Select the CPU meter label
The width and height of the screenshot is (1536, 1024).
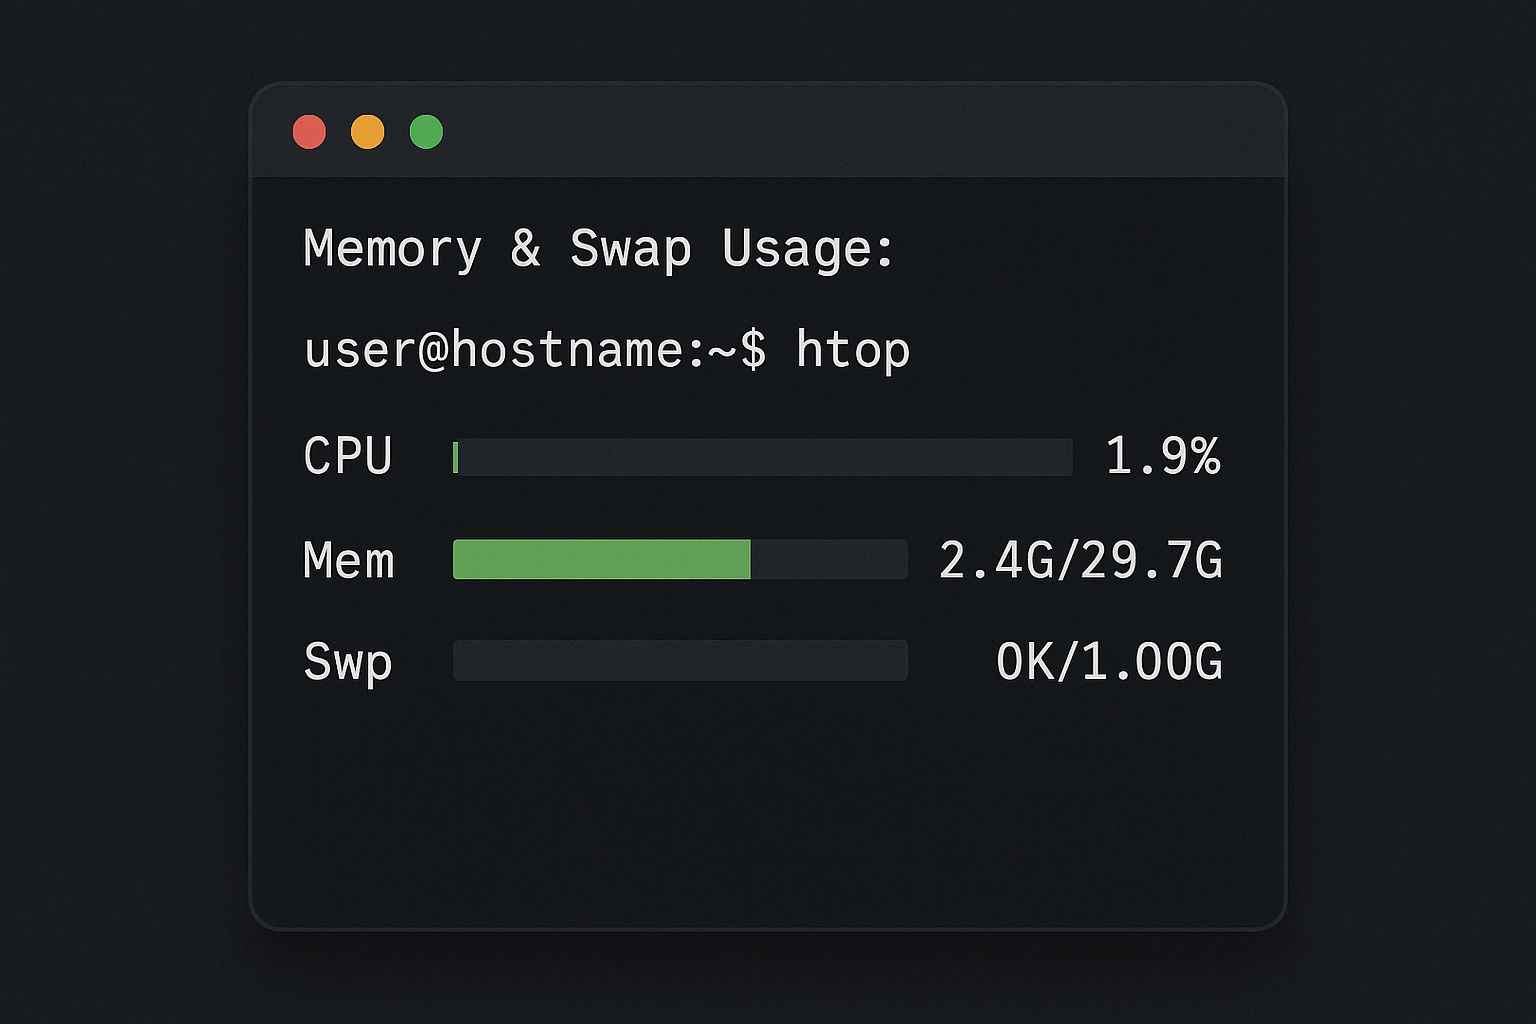pyautogui.click(x=348, y=457)
